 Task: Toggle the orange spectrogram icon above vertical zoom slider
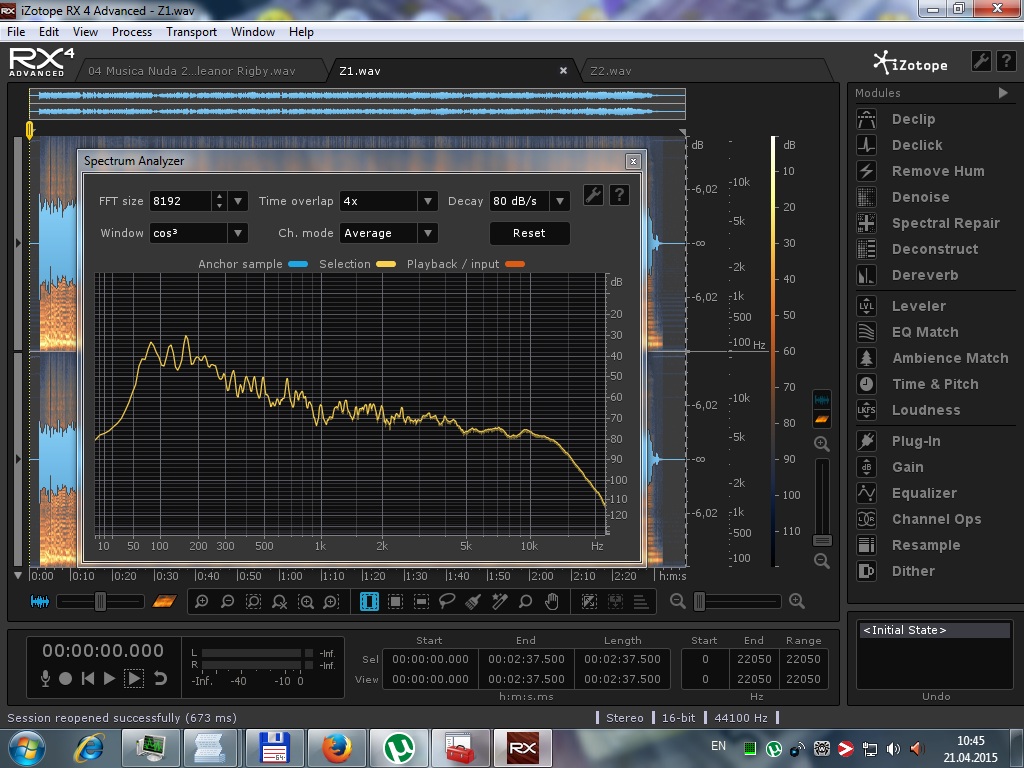[x=822, y=419]
